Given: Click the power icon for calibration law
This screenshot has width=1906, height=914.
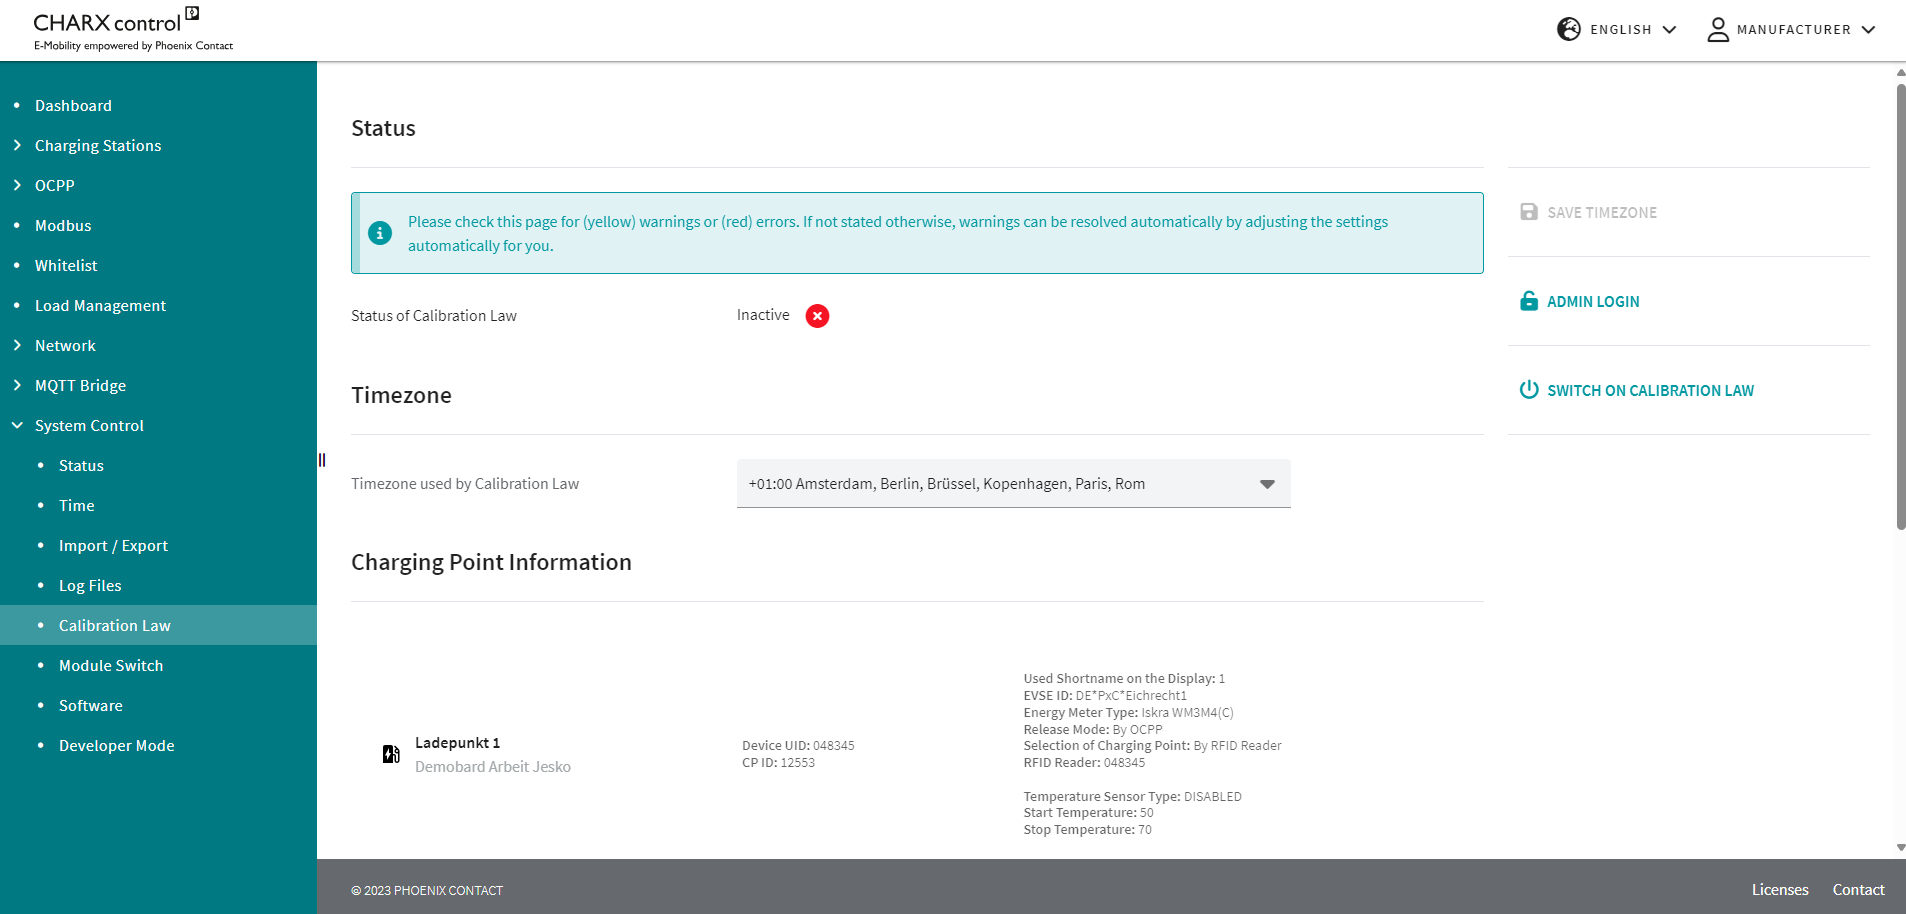Looking at the screenshot, I should [1528, 390].
